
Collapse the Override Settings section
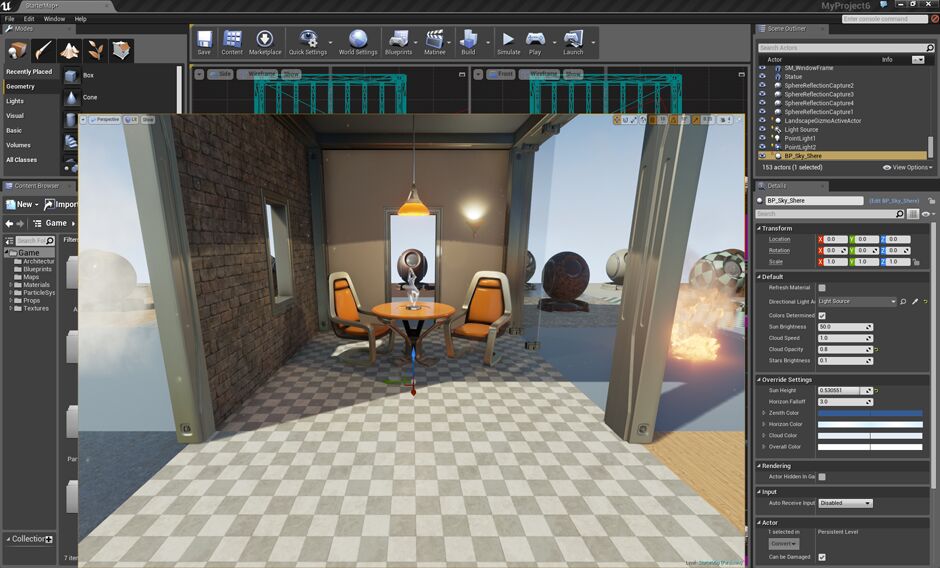point(787,380)
